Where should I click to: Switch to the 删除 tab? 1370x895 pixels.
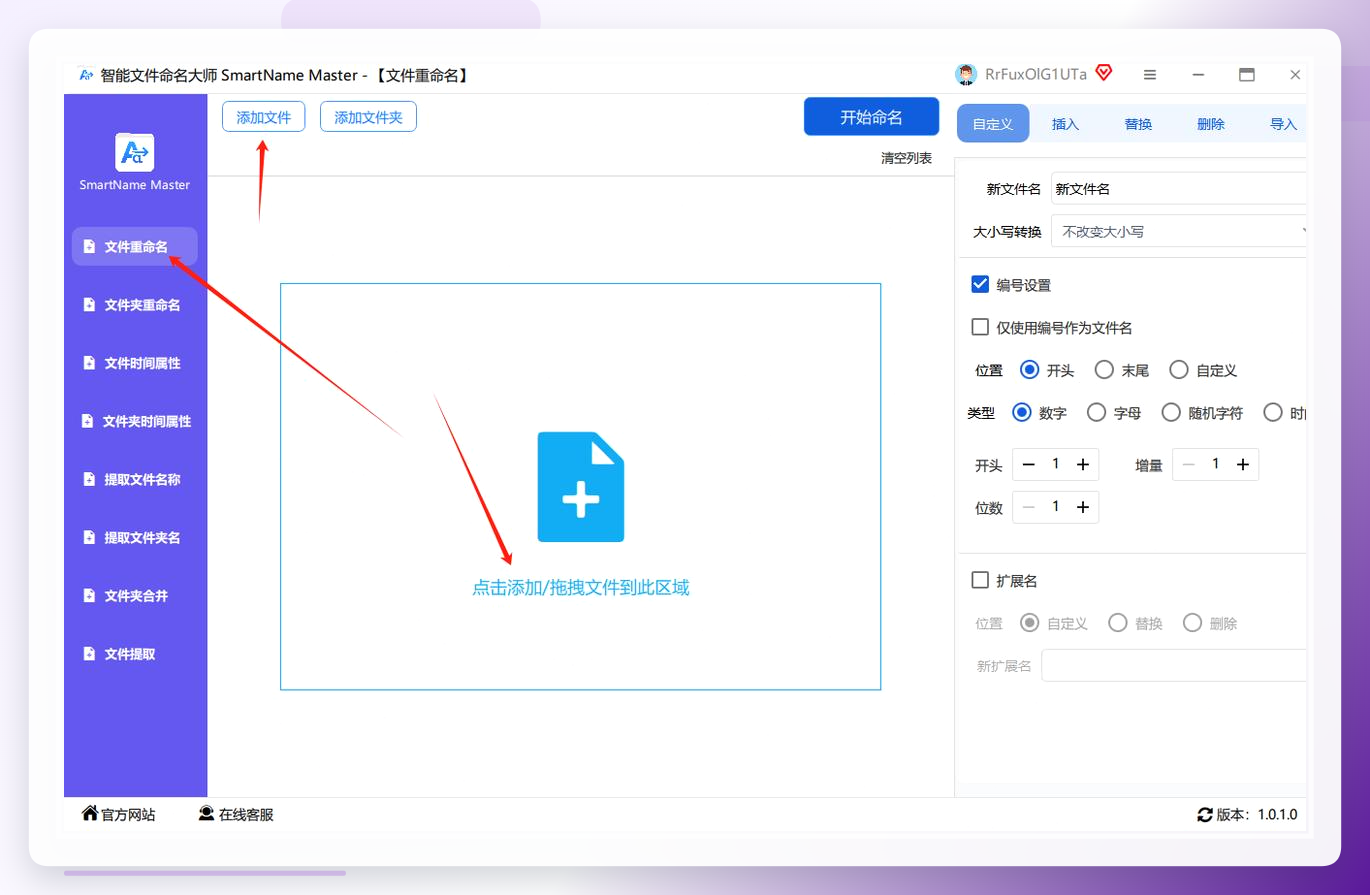coord(1210,124)
